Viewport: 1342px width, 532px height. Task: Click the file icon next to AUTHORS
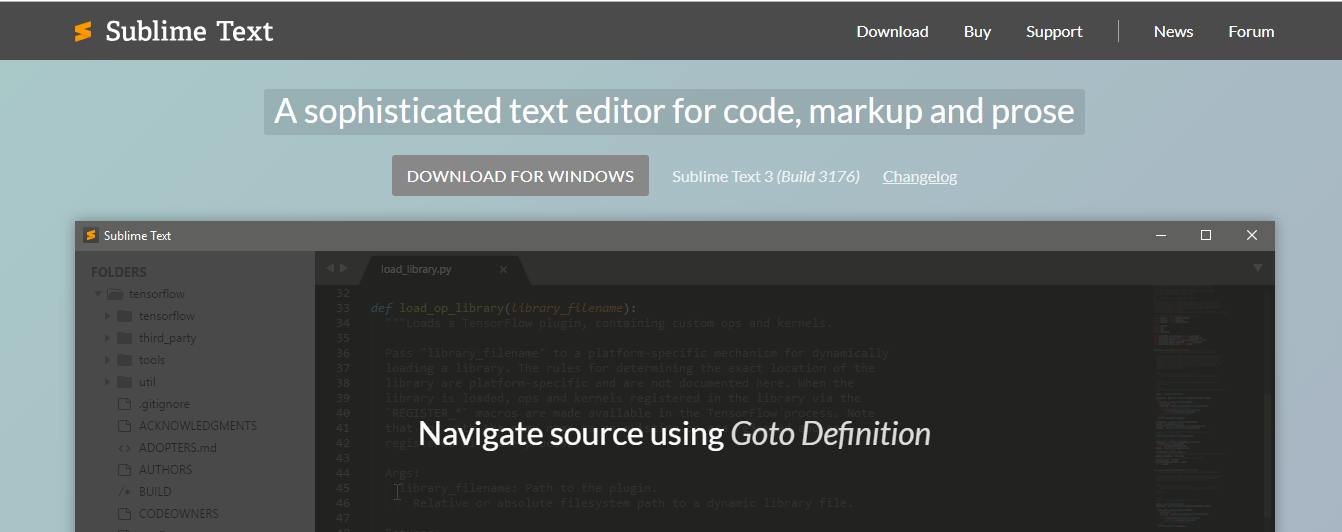124,470
